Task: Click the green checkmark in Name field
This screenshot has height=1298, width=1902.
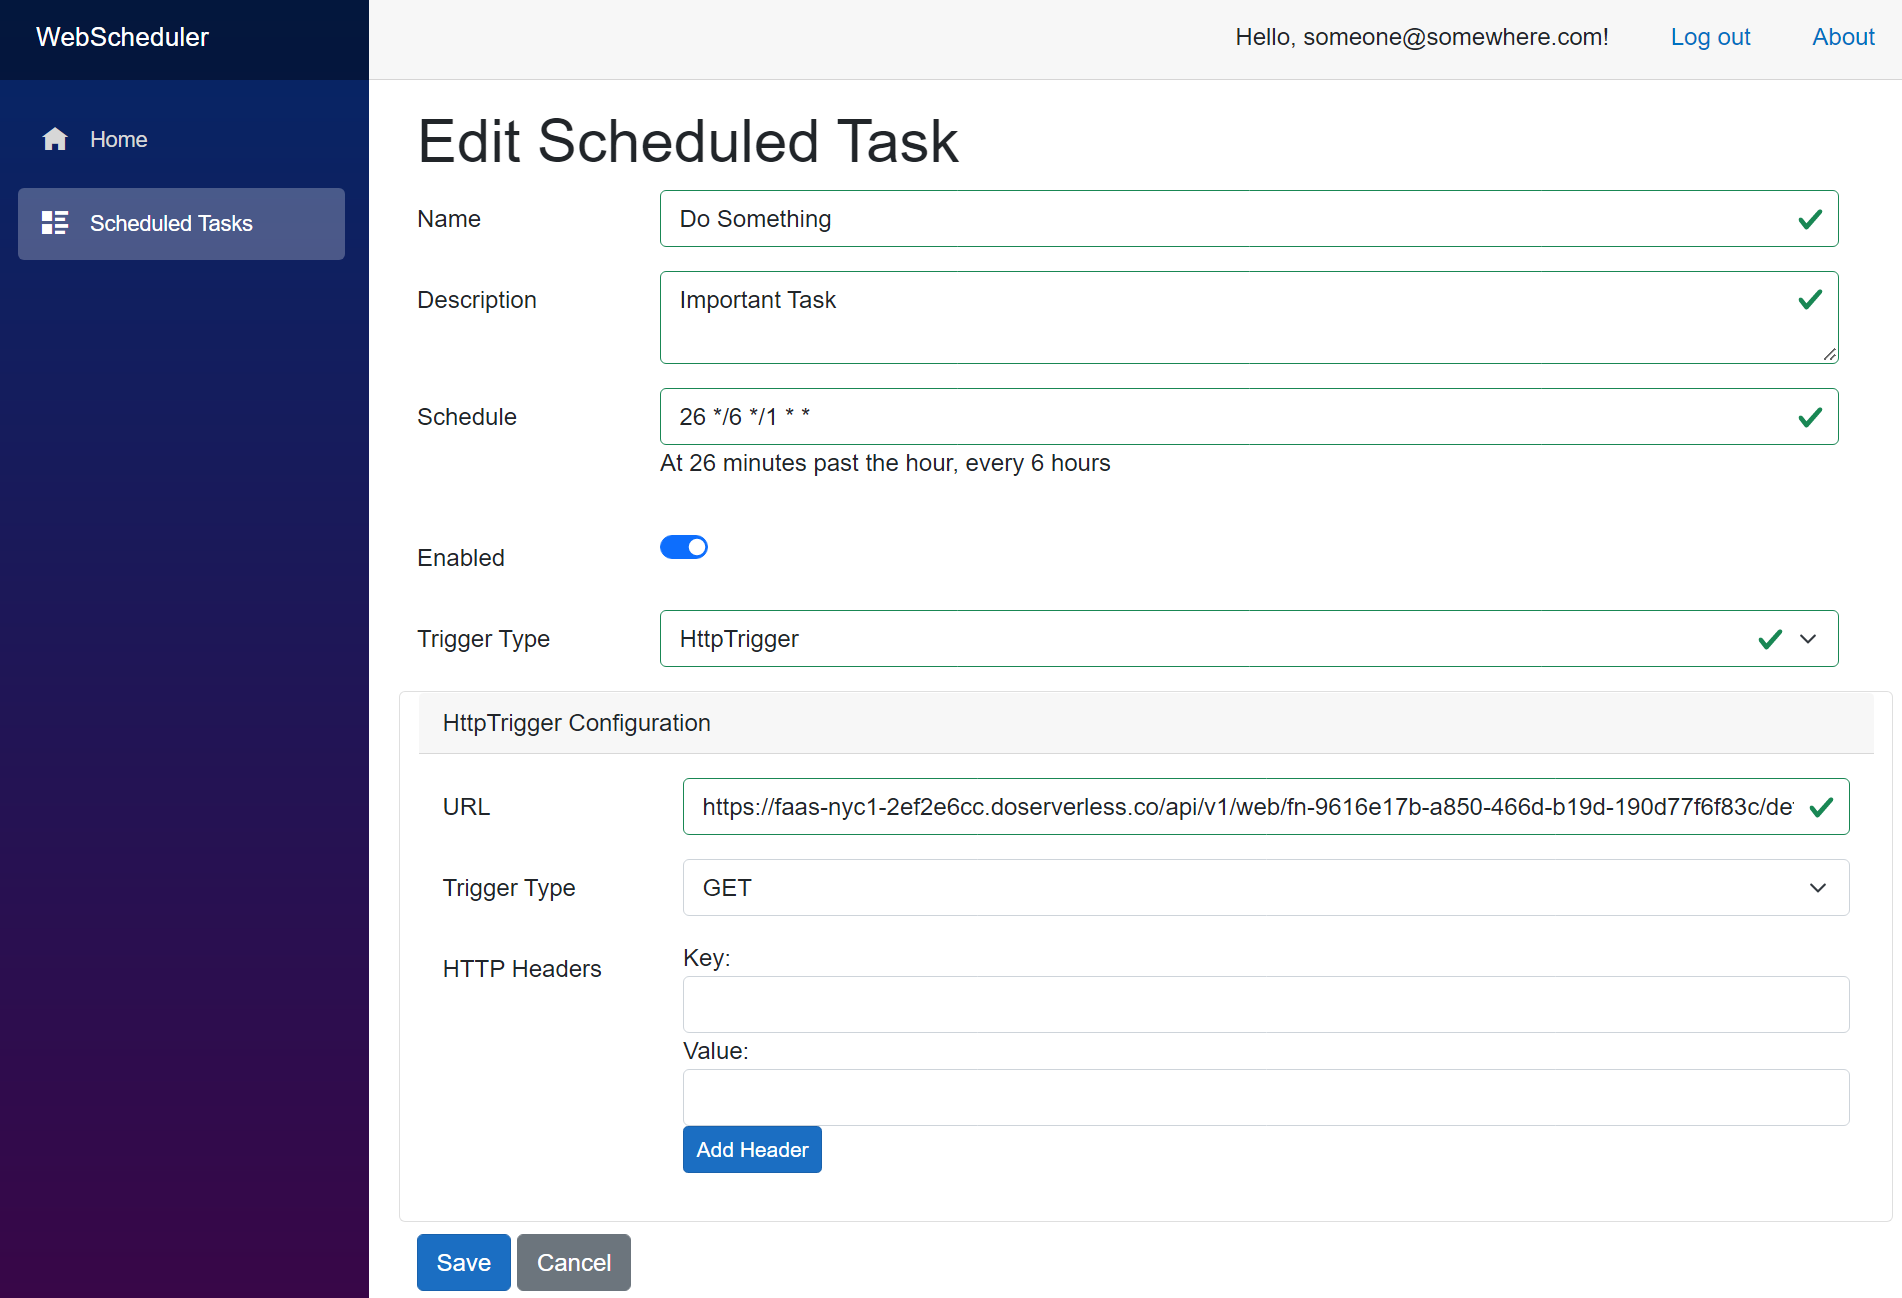Action: pos(1809,219)
